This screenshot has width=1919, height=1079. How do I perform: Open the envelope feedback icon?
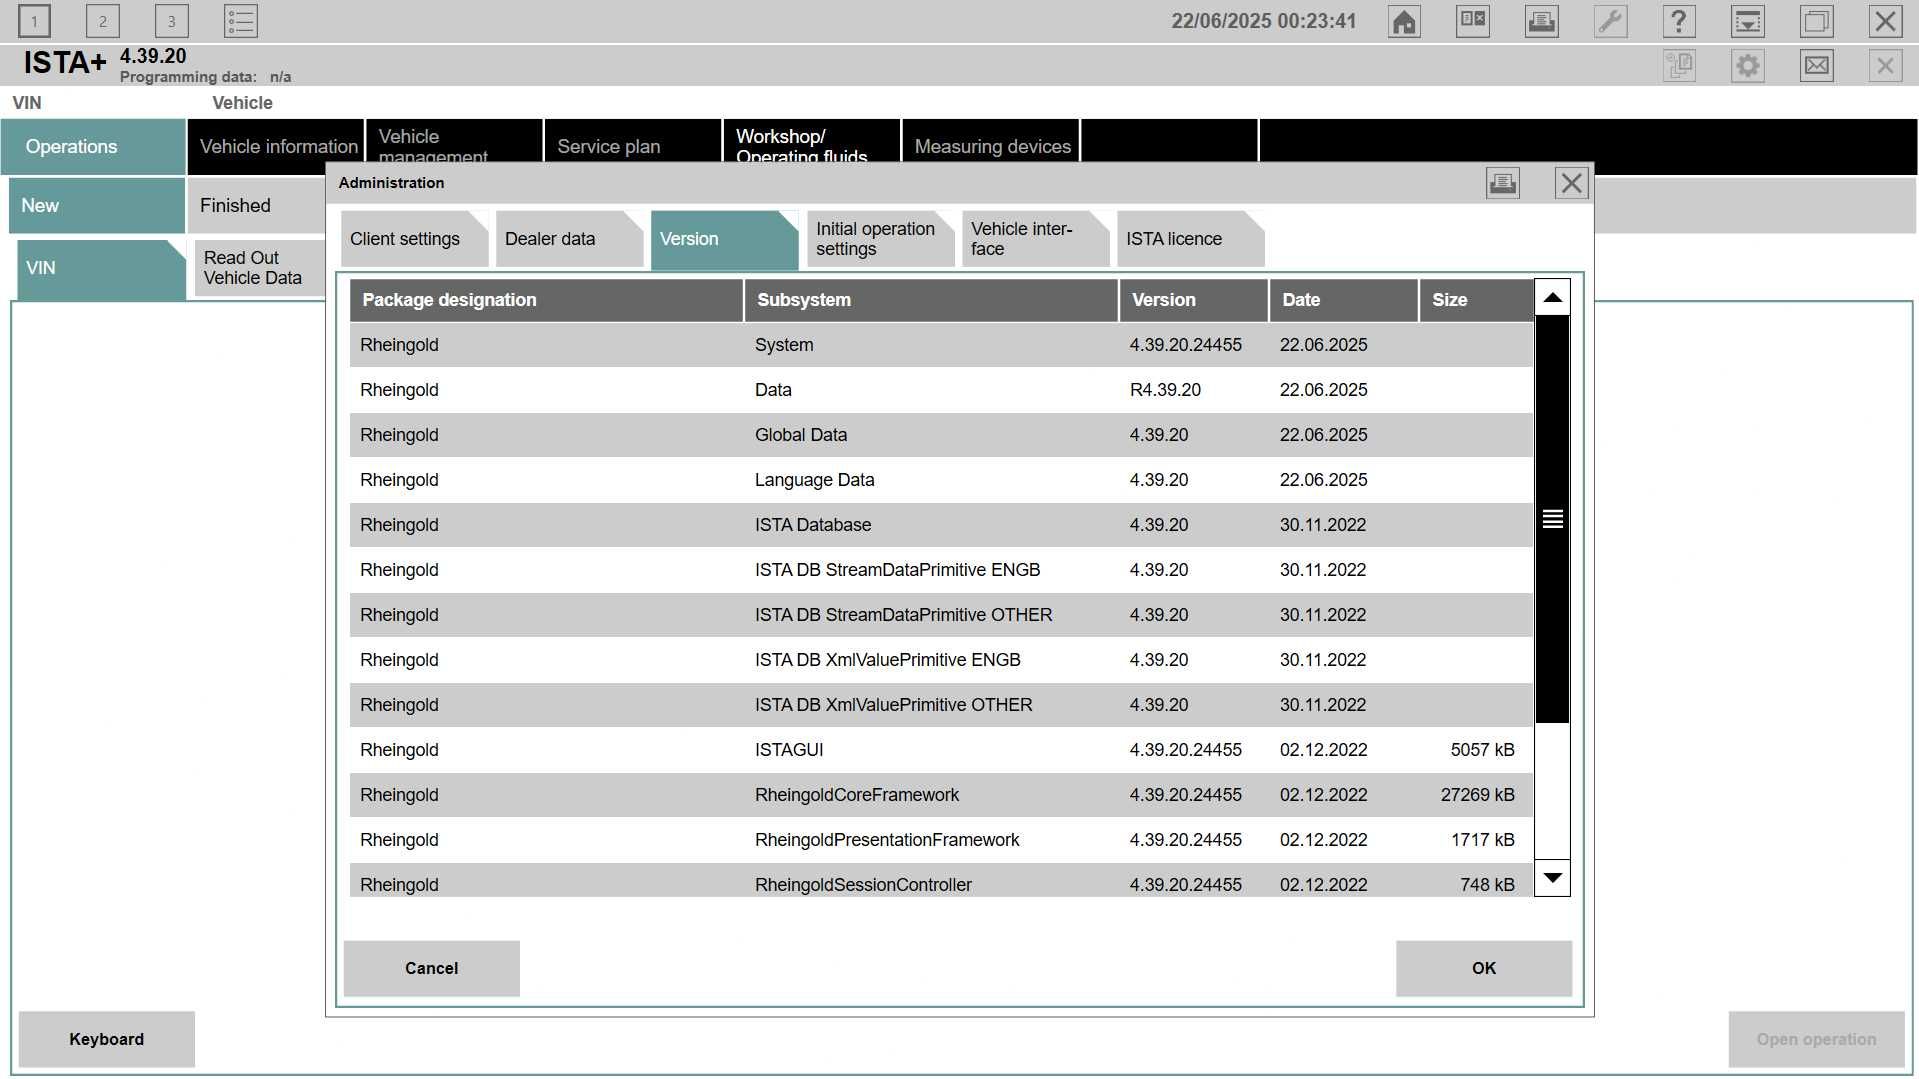[1817, 66]
